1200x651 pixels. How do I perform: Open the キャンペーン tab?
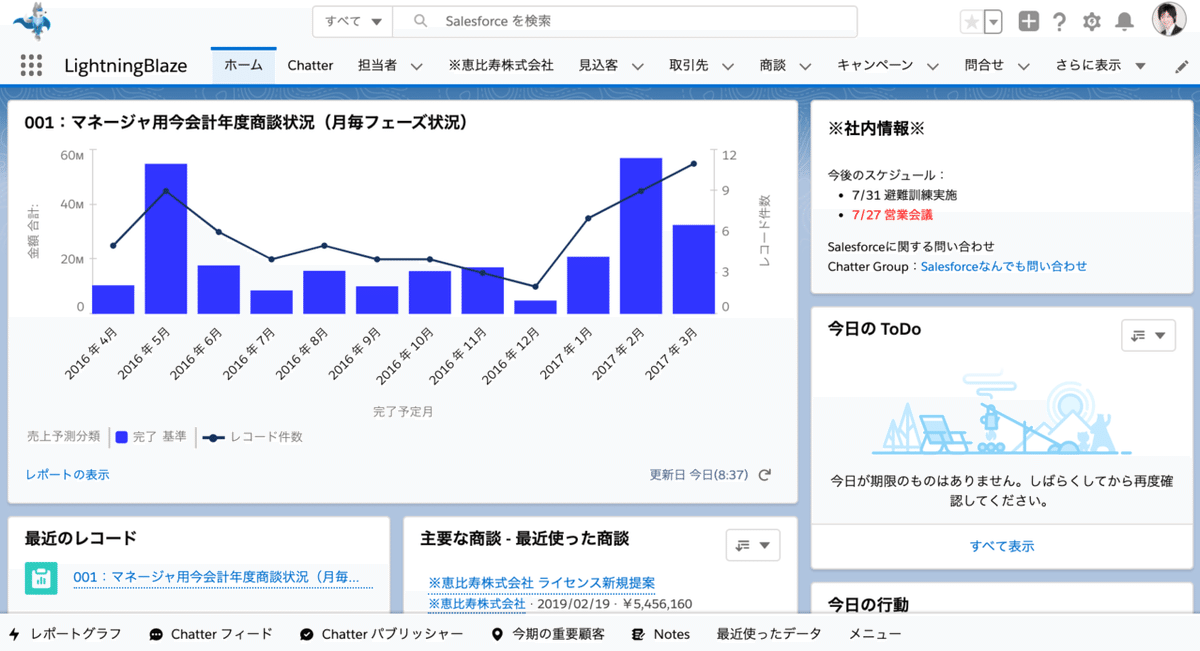tap(875, 65)
